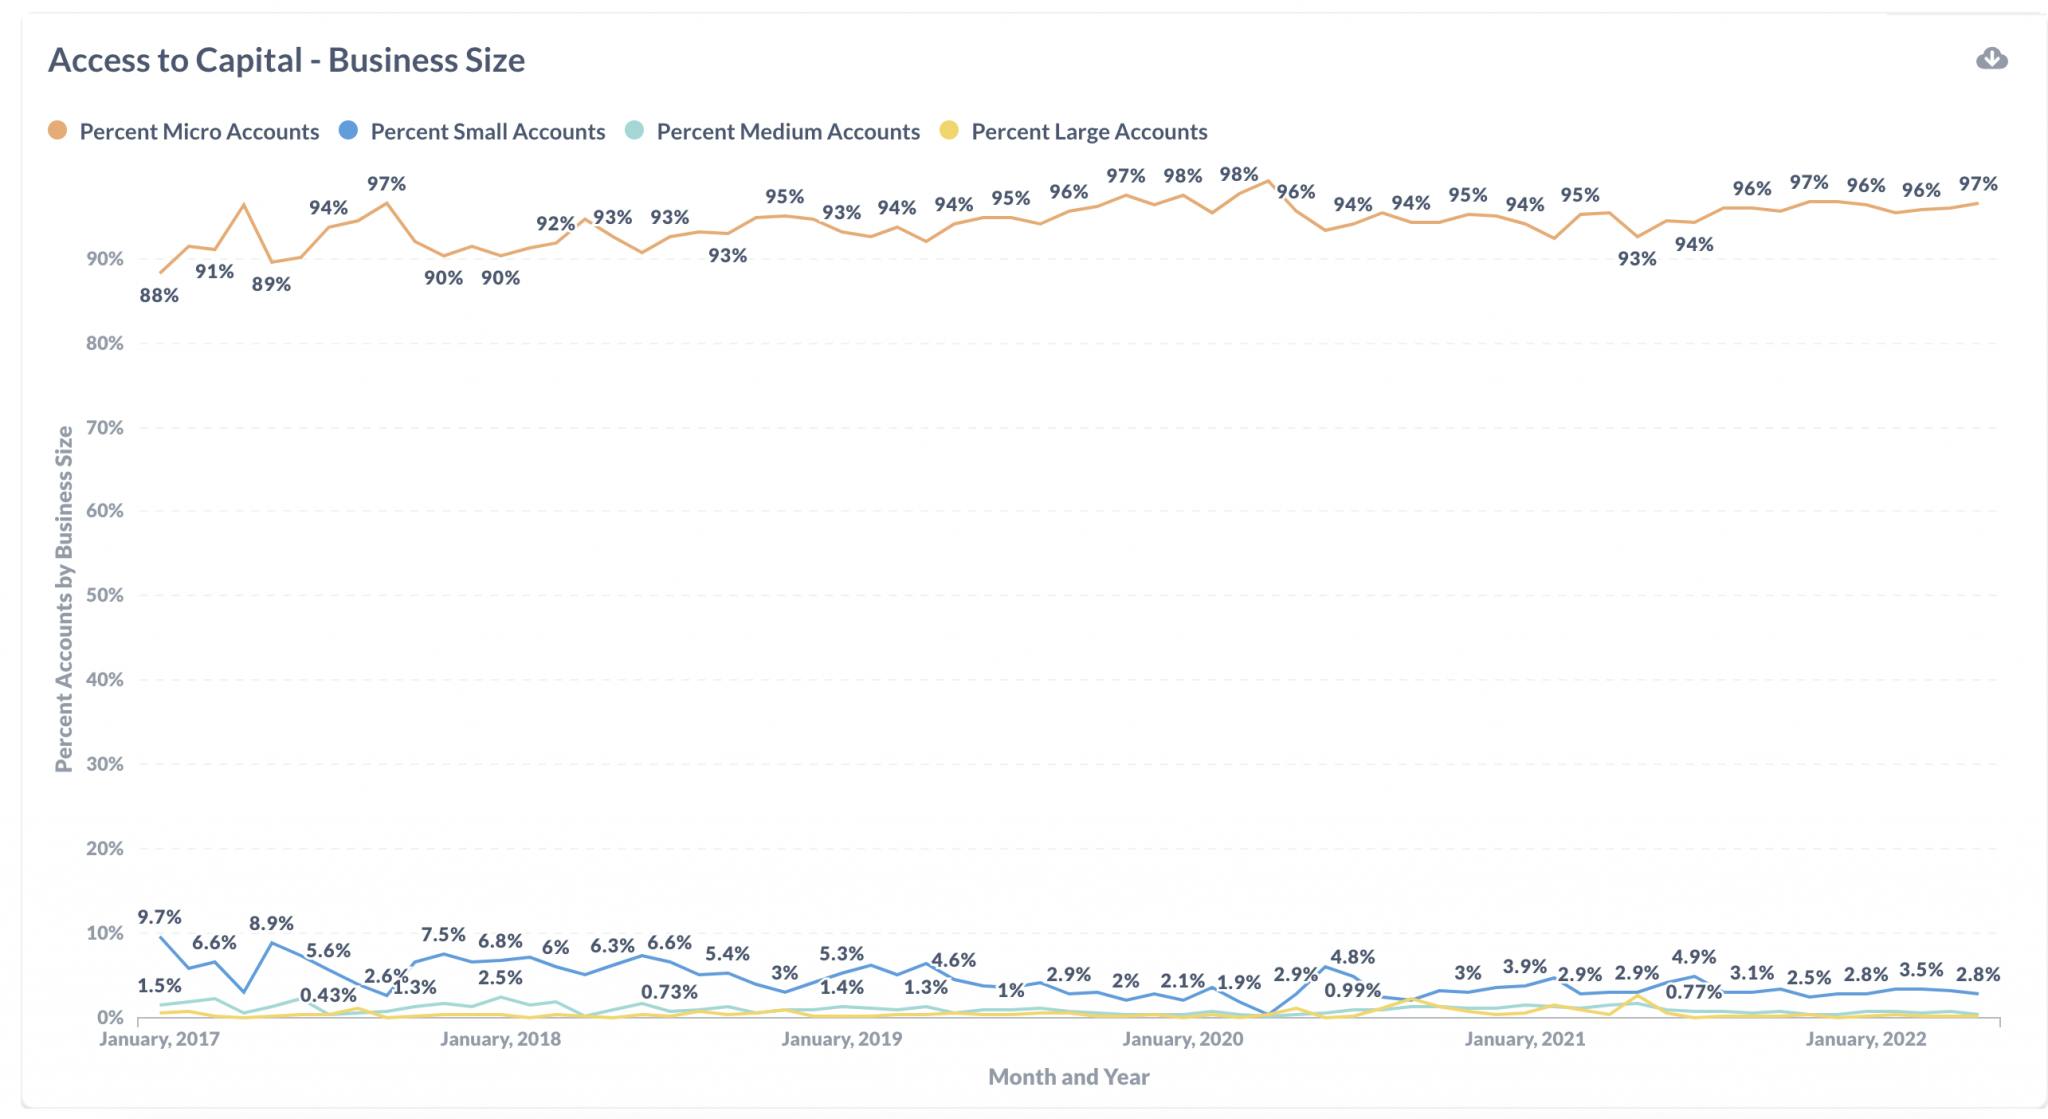Click the Month and Year axis title
The height and width of the screenshot is (1119, 2048).
[1068, 1077]
